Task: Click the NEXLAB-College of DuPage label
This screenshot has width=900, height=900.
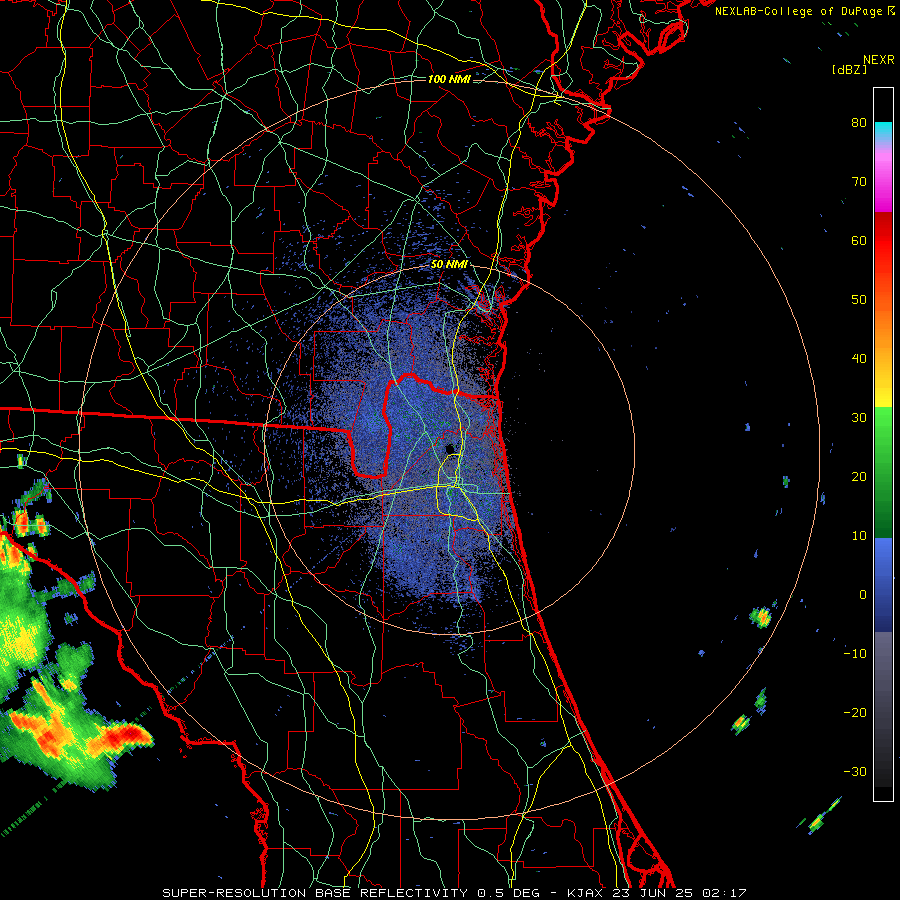Action: (x=800, y=11)
